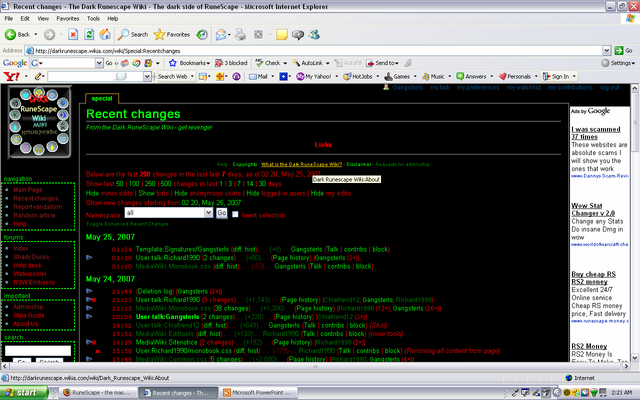
Task: Open Shady Docks forum link
Action: coord(31,257)
